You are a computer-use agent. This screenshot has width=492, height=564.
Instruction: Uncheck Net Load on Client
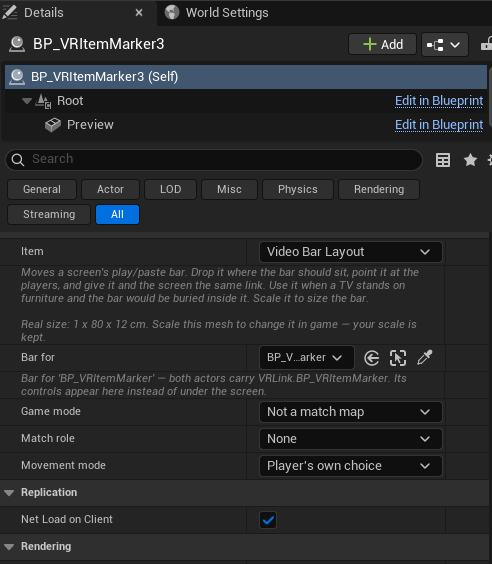(x=268, y=520)
